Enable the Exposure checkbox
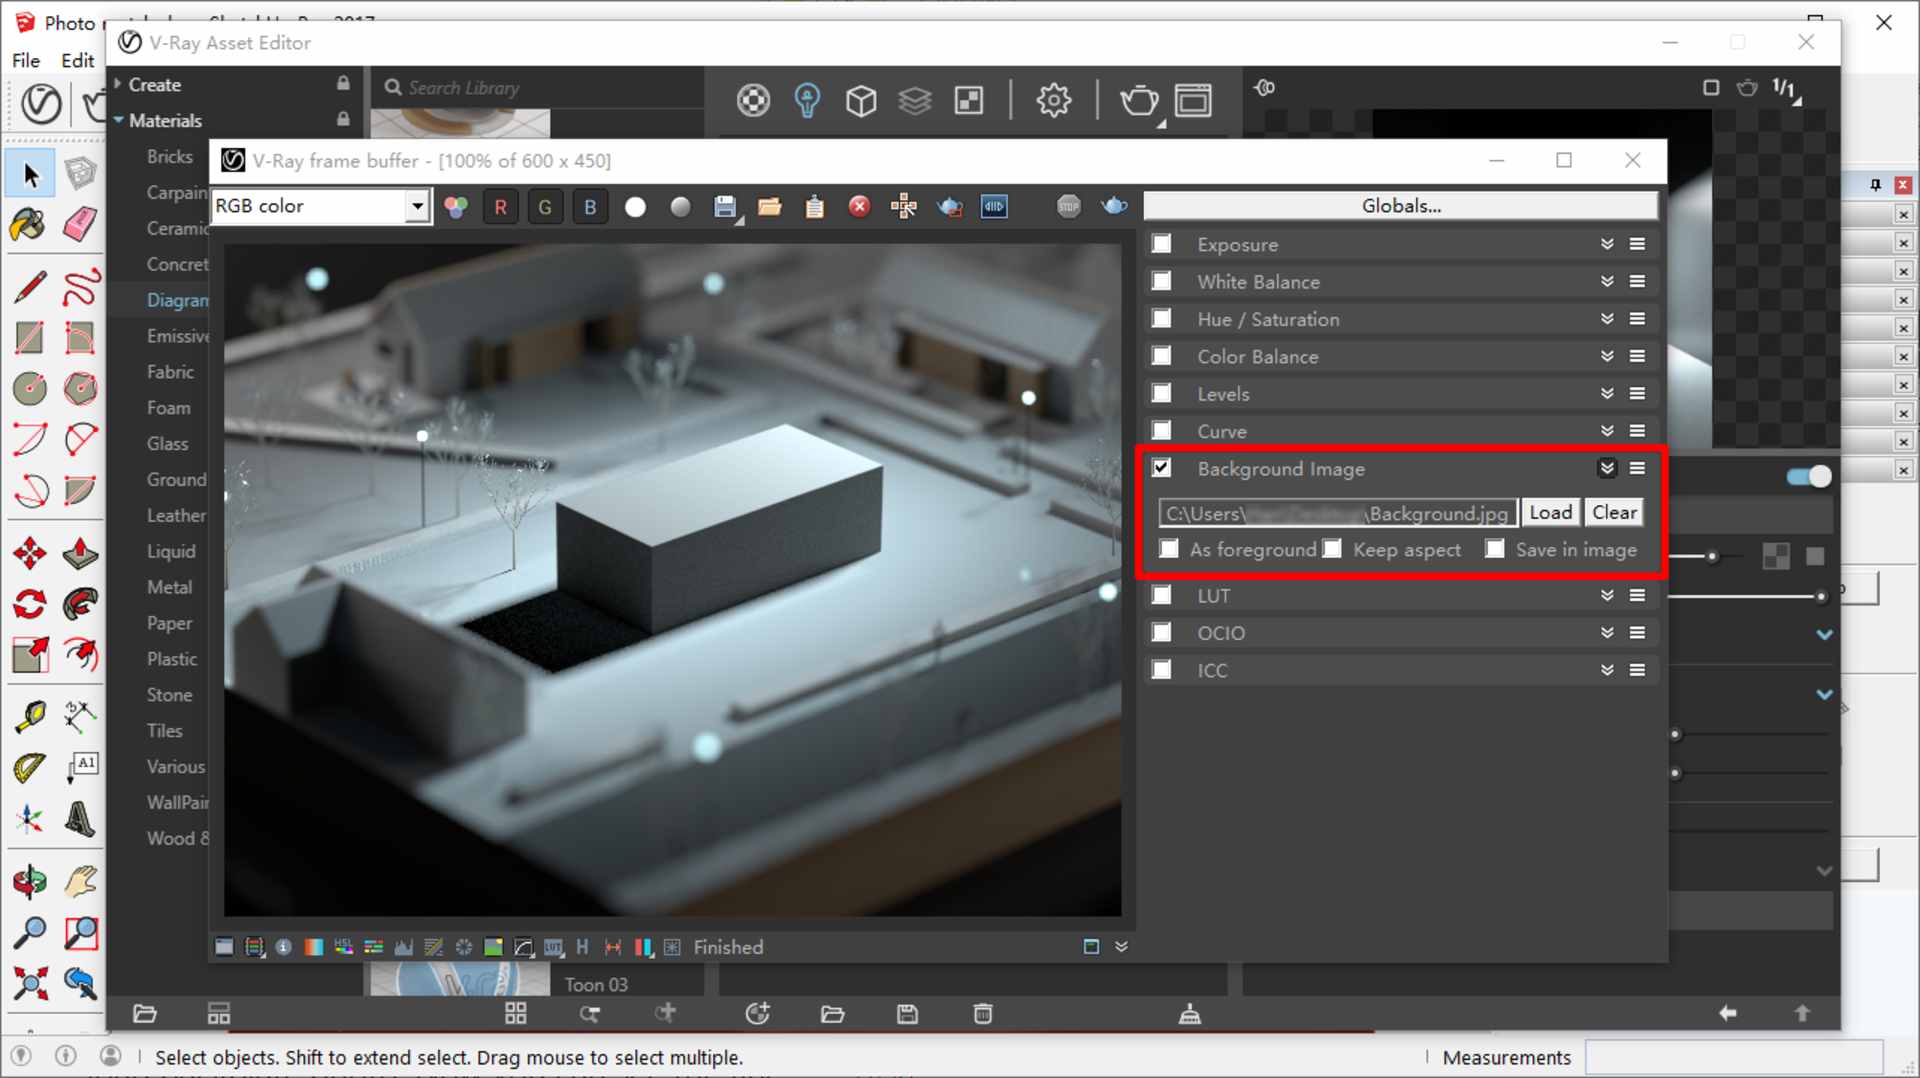 click(1161, 244)
